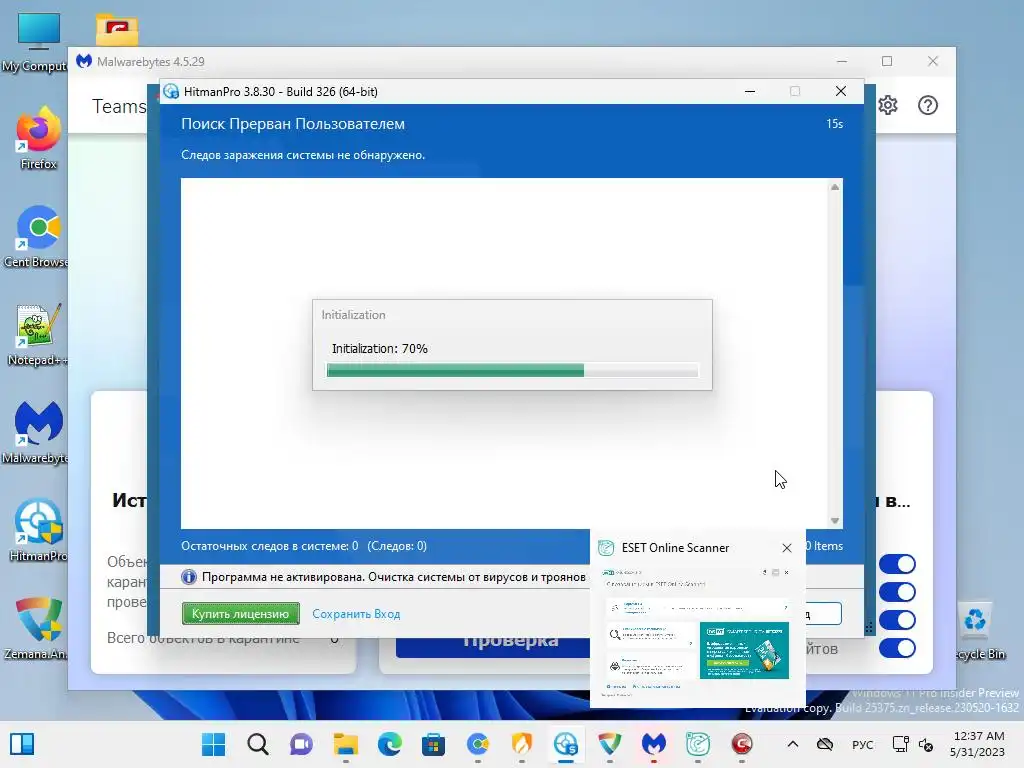Click the info icon beside the activation message
This screenshot has width=1024, height=768.
click(x=189, y=577)
